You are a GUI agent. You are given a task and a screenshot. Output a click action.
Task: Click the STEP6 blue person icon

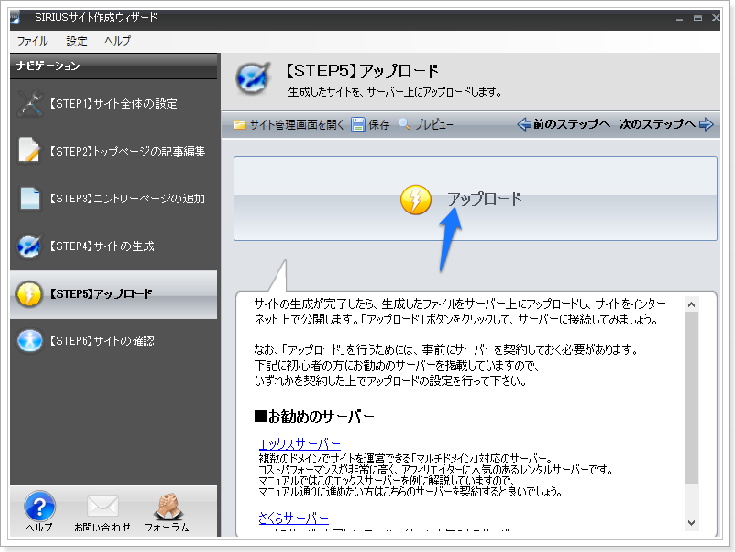pyautogui.click(x=30, y=341)
